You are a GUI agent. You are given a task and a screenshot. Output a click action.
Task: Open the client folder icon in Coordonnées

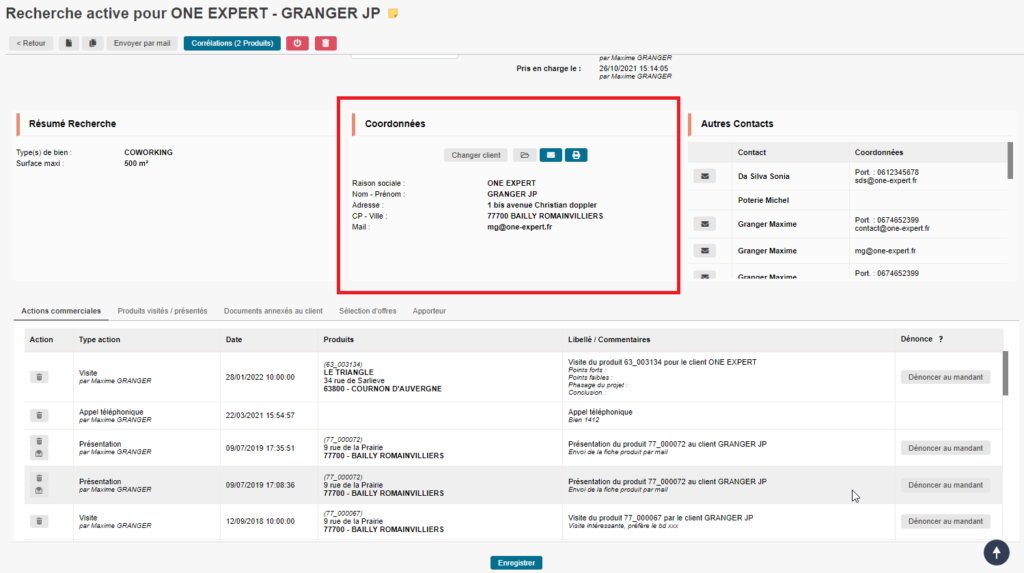[524, 155]
